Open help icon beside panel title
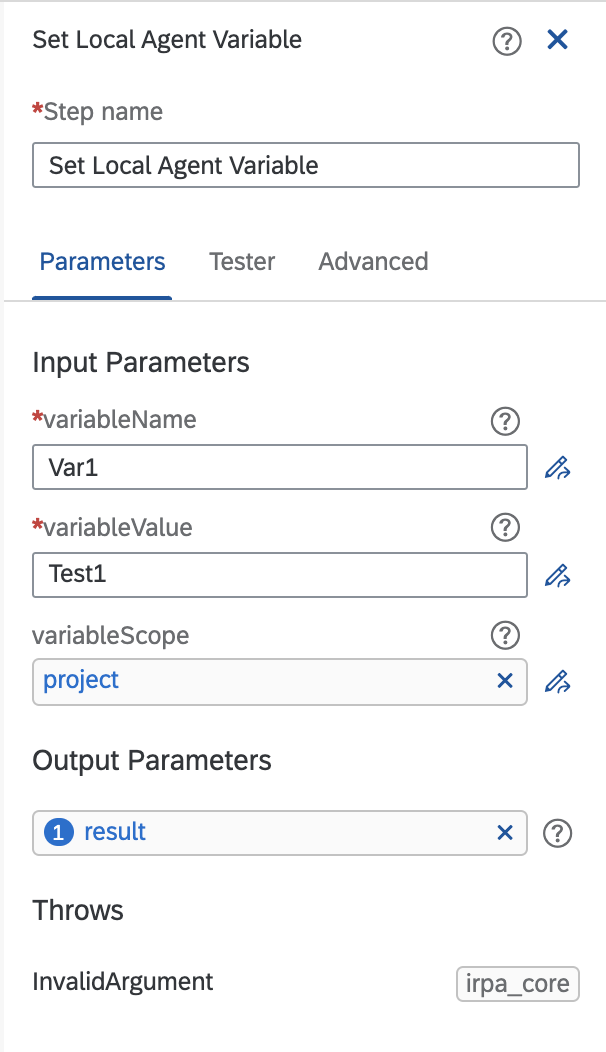Image resolution: width=606 pixels, height=1052 pixels. (507, 41)
